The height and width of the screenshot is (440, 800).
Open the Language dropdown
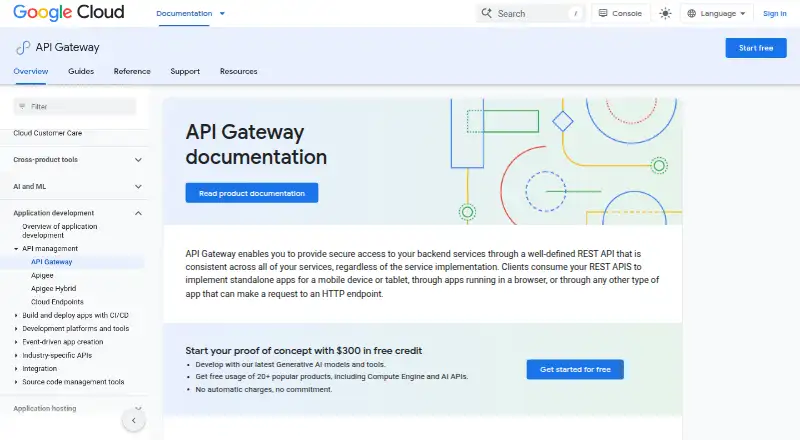pos(716,13)
